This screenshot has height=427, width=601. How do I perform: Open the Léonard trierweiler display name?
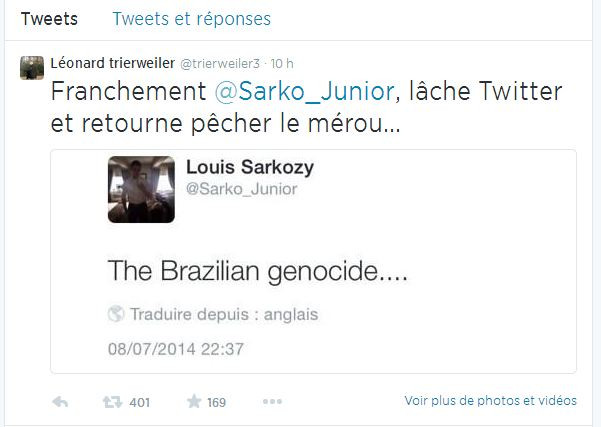(x=113, y=63)
